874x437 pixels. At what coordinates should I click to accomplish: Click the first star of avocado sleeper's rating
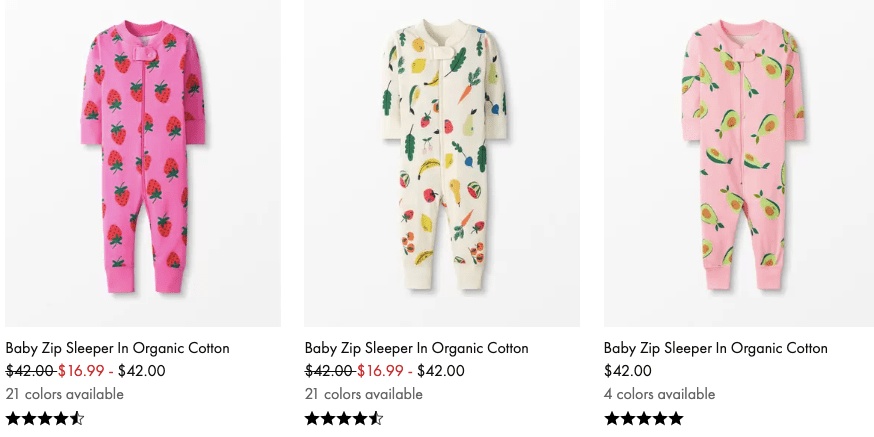pos(612,418)
